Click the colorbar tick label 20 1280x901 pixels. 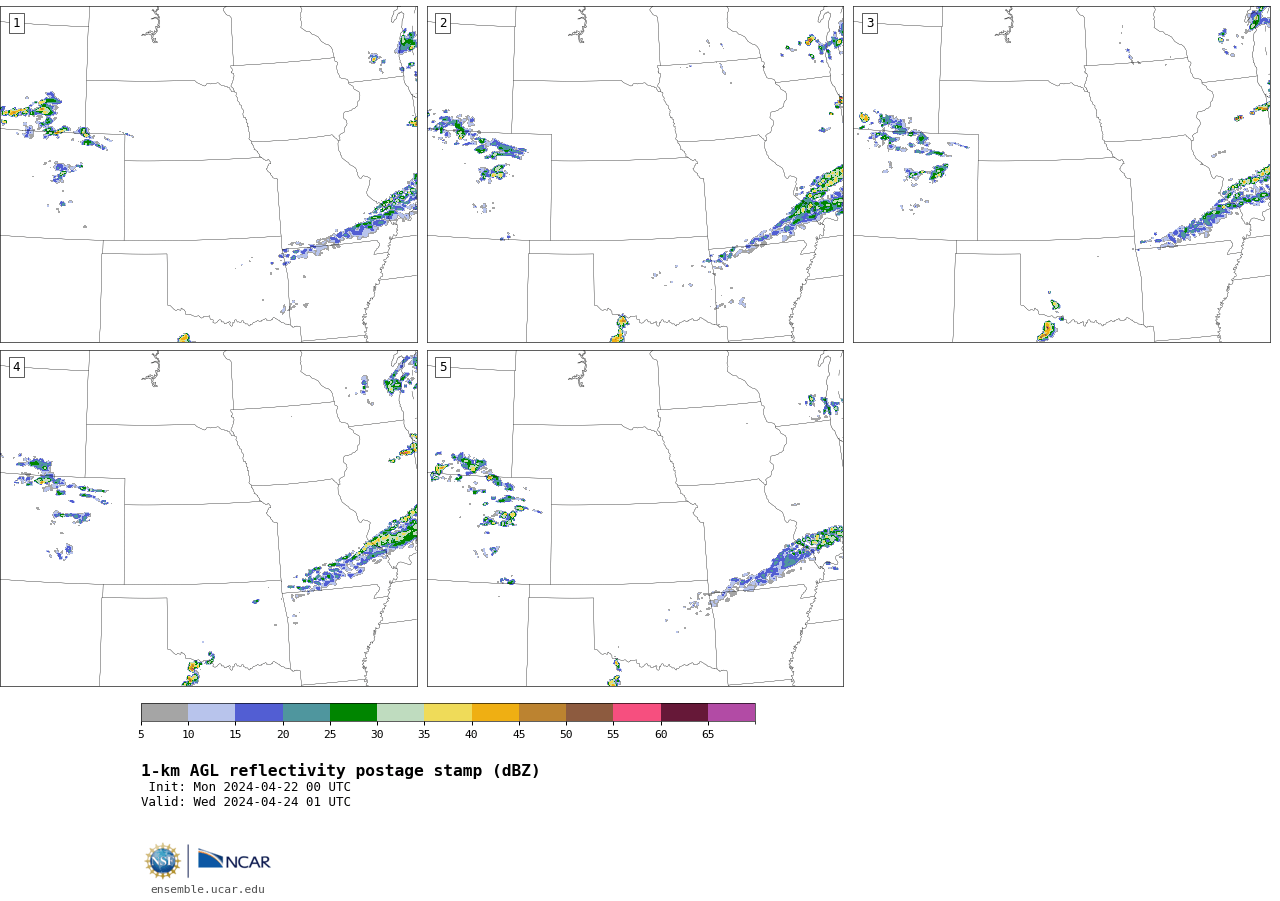[x=283, y=735]
